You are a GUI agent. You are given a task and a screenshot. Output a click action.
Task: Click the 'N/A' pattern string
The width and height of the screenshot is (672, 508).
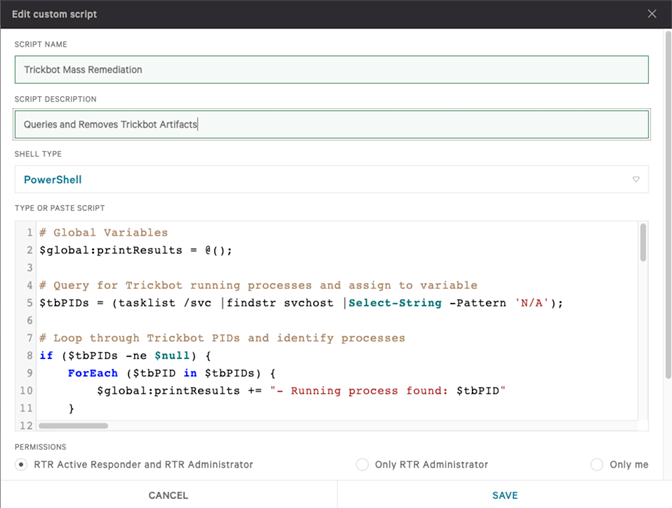point(531,303)
